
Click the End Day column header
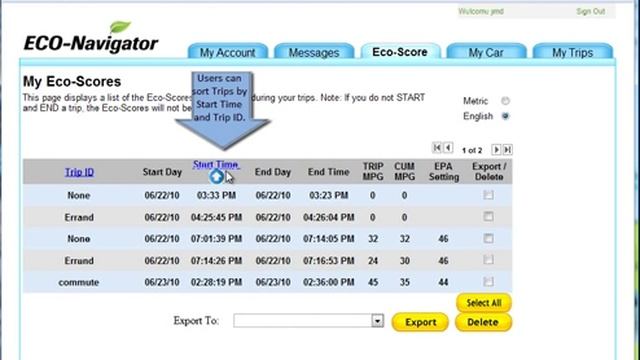click(273, 172)
